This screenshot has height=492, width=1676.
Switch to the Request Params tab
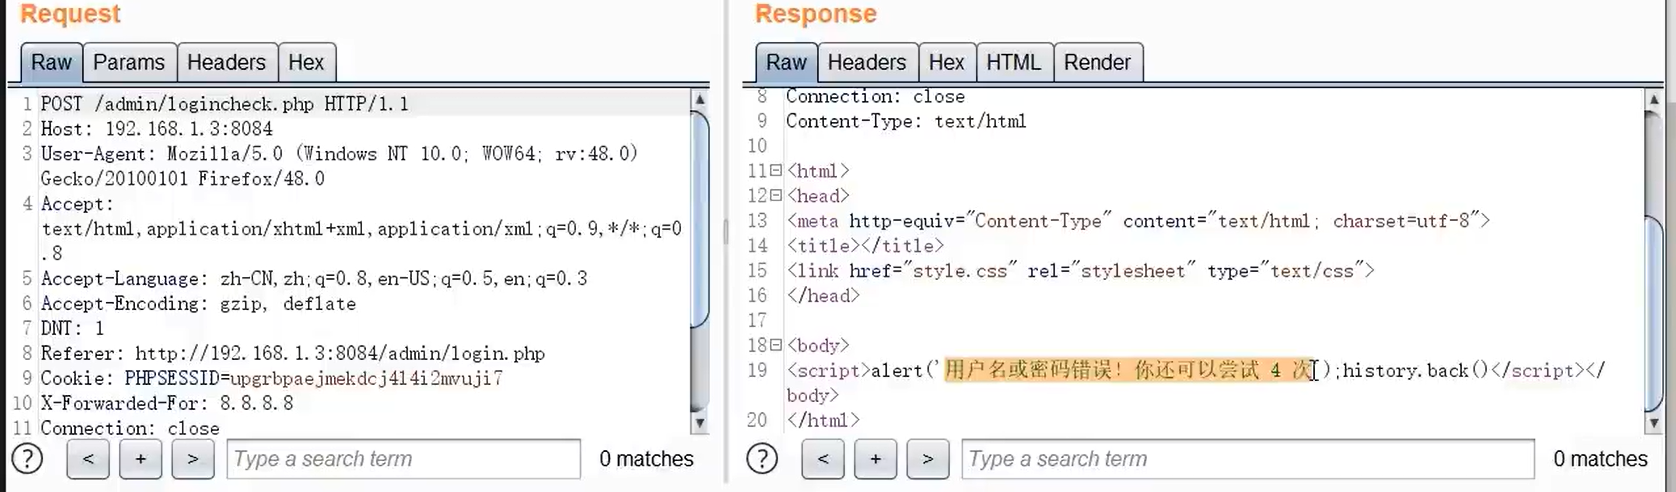pyautogui.click(x=129, y=62)
